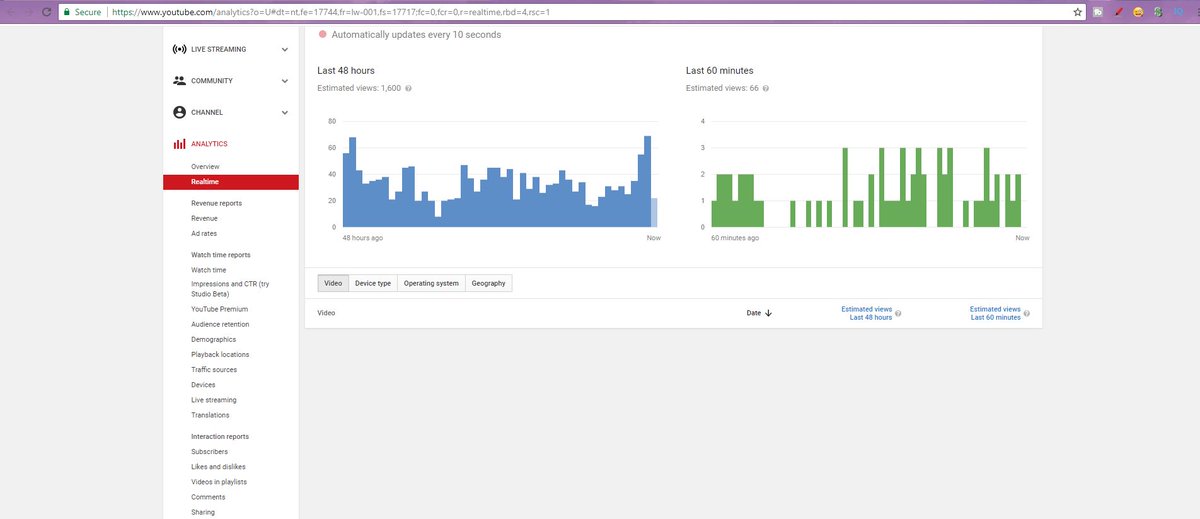The image size is (1200, 519).
Task: Click the browser reload icon
Action: click(46, 12)
